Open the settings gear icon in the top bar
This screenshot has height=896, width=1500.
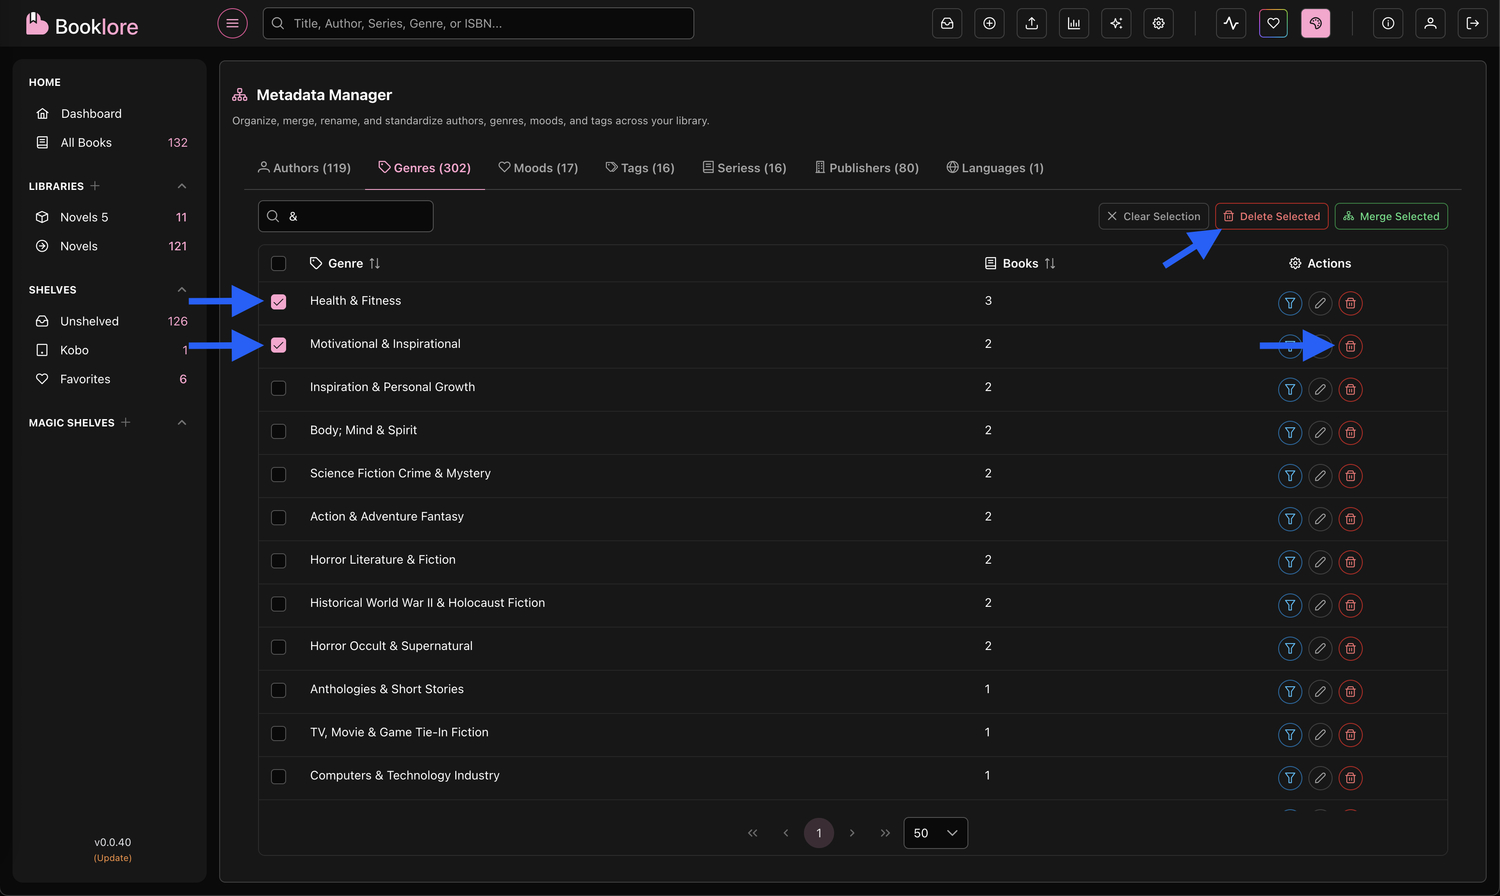click(x=1158, y=23)
